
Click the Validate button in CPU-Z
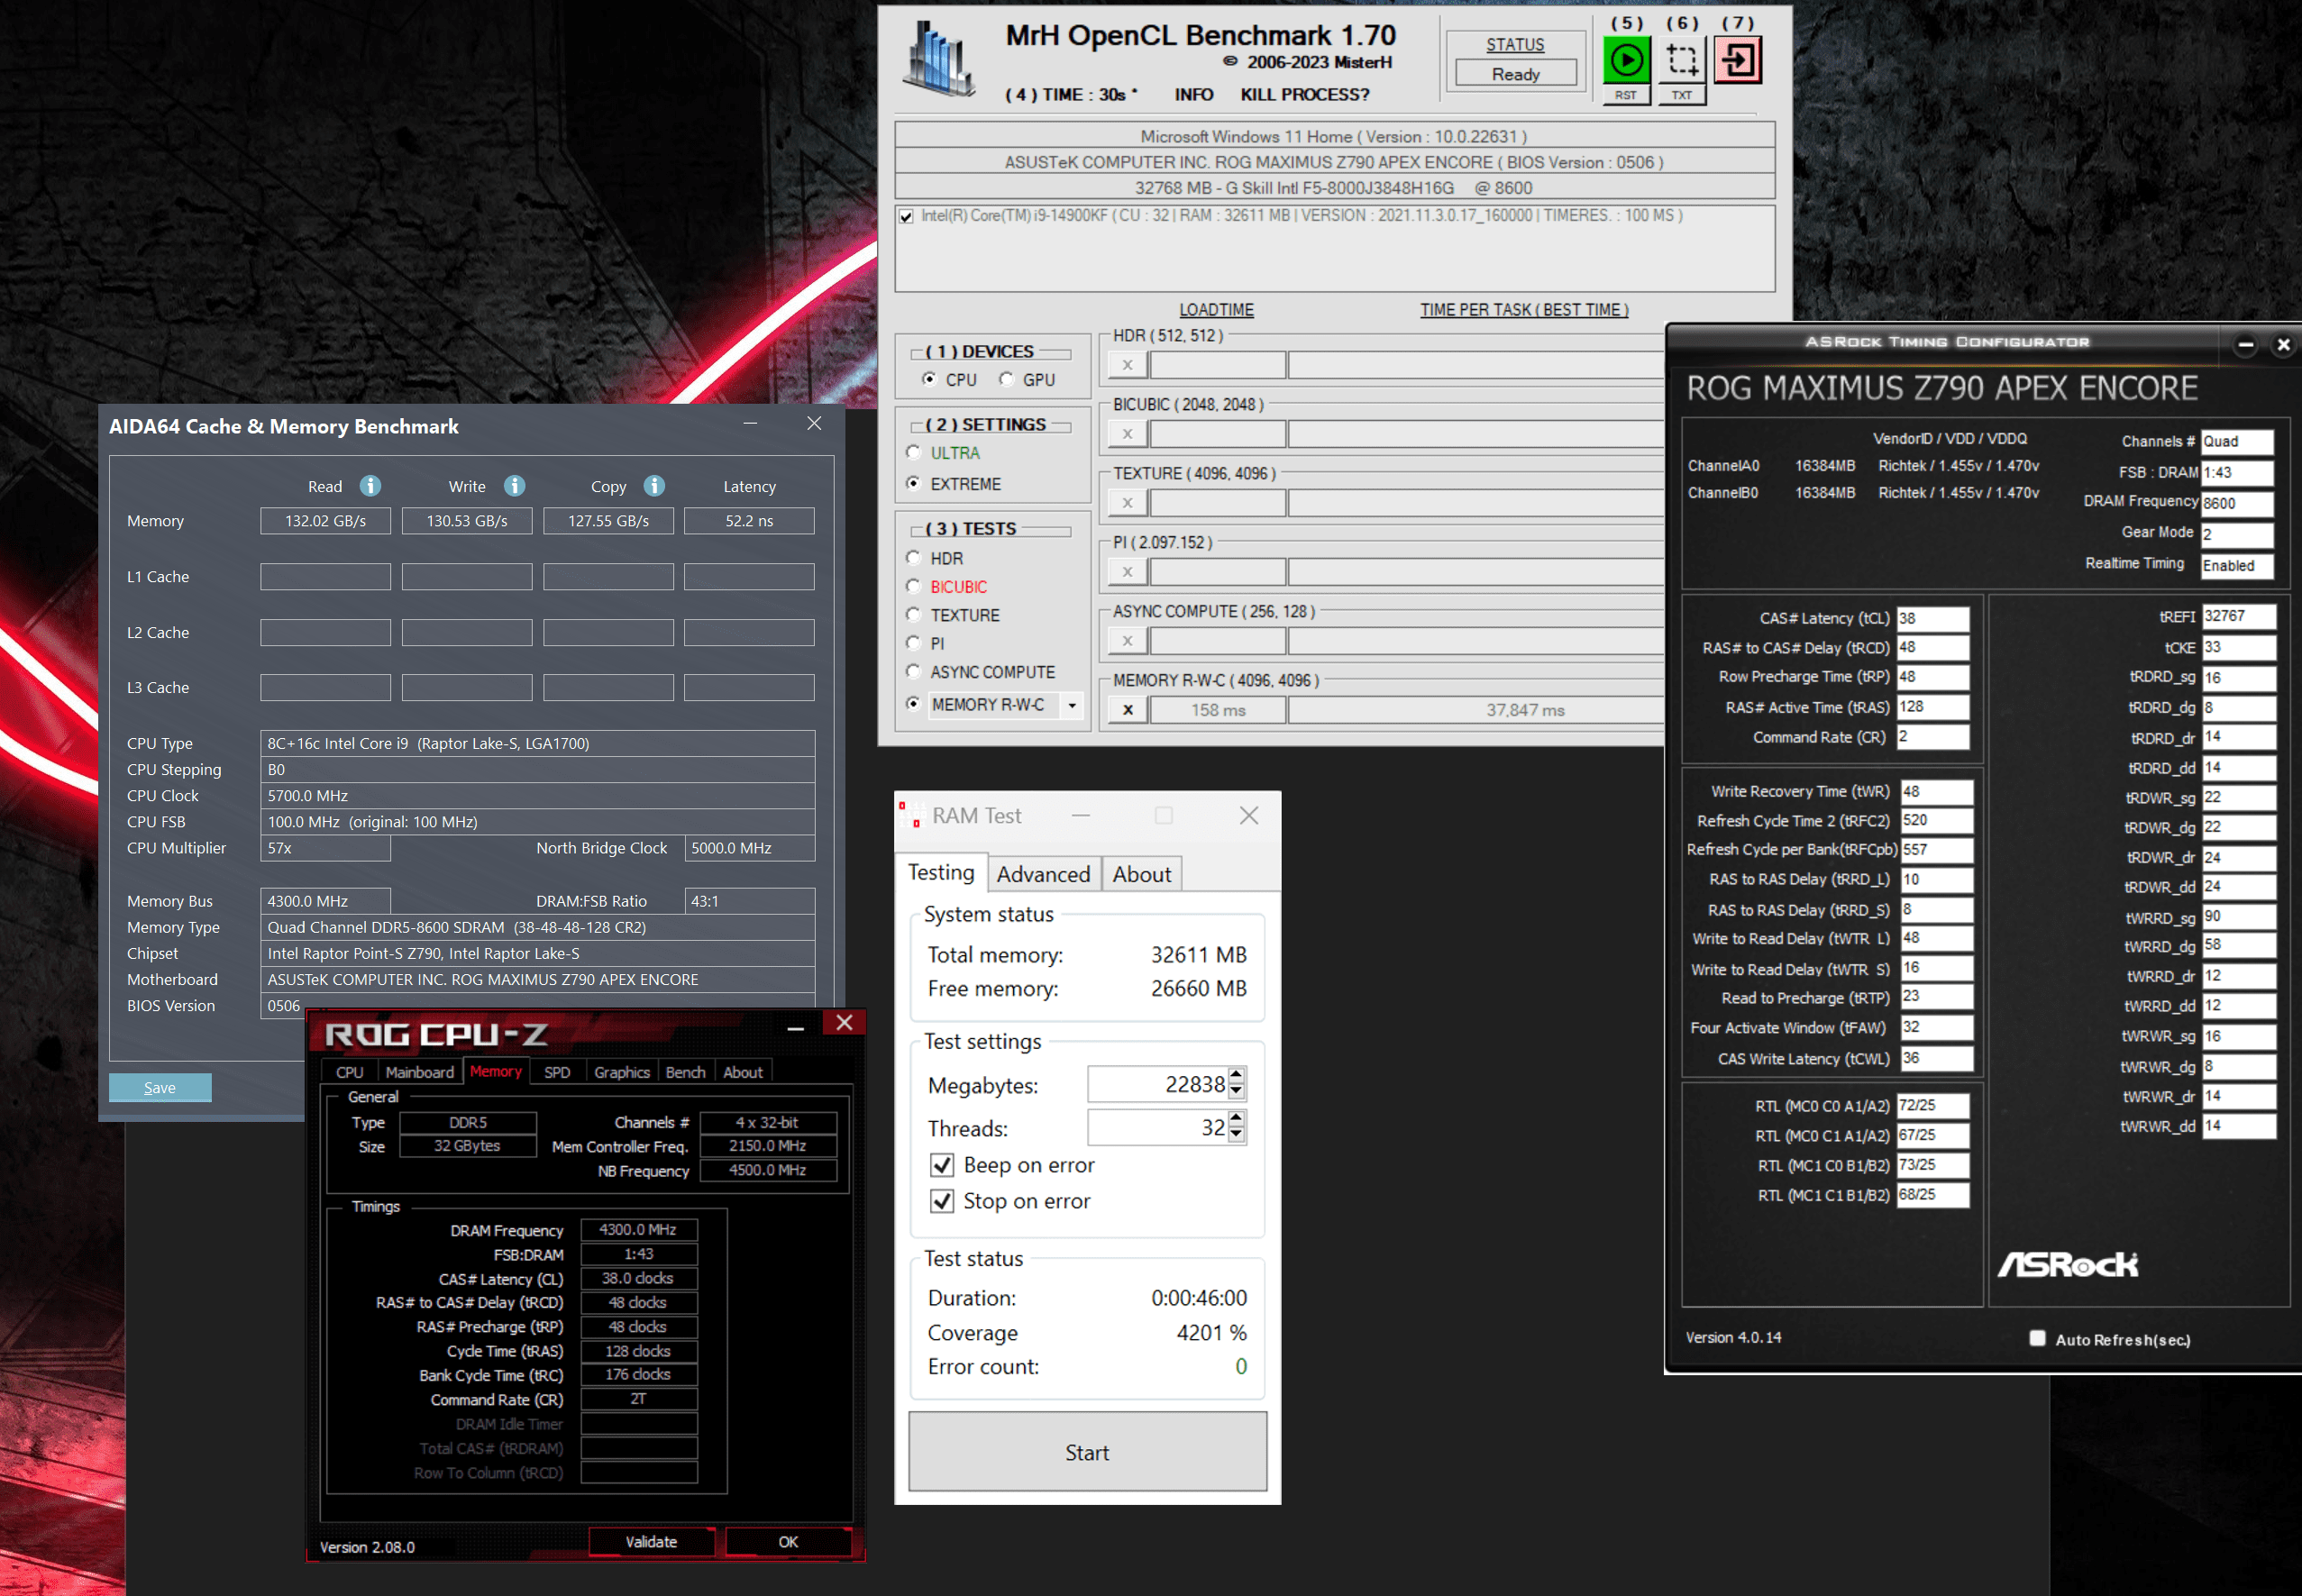pyautogui.click(x=651, y=1542)
